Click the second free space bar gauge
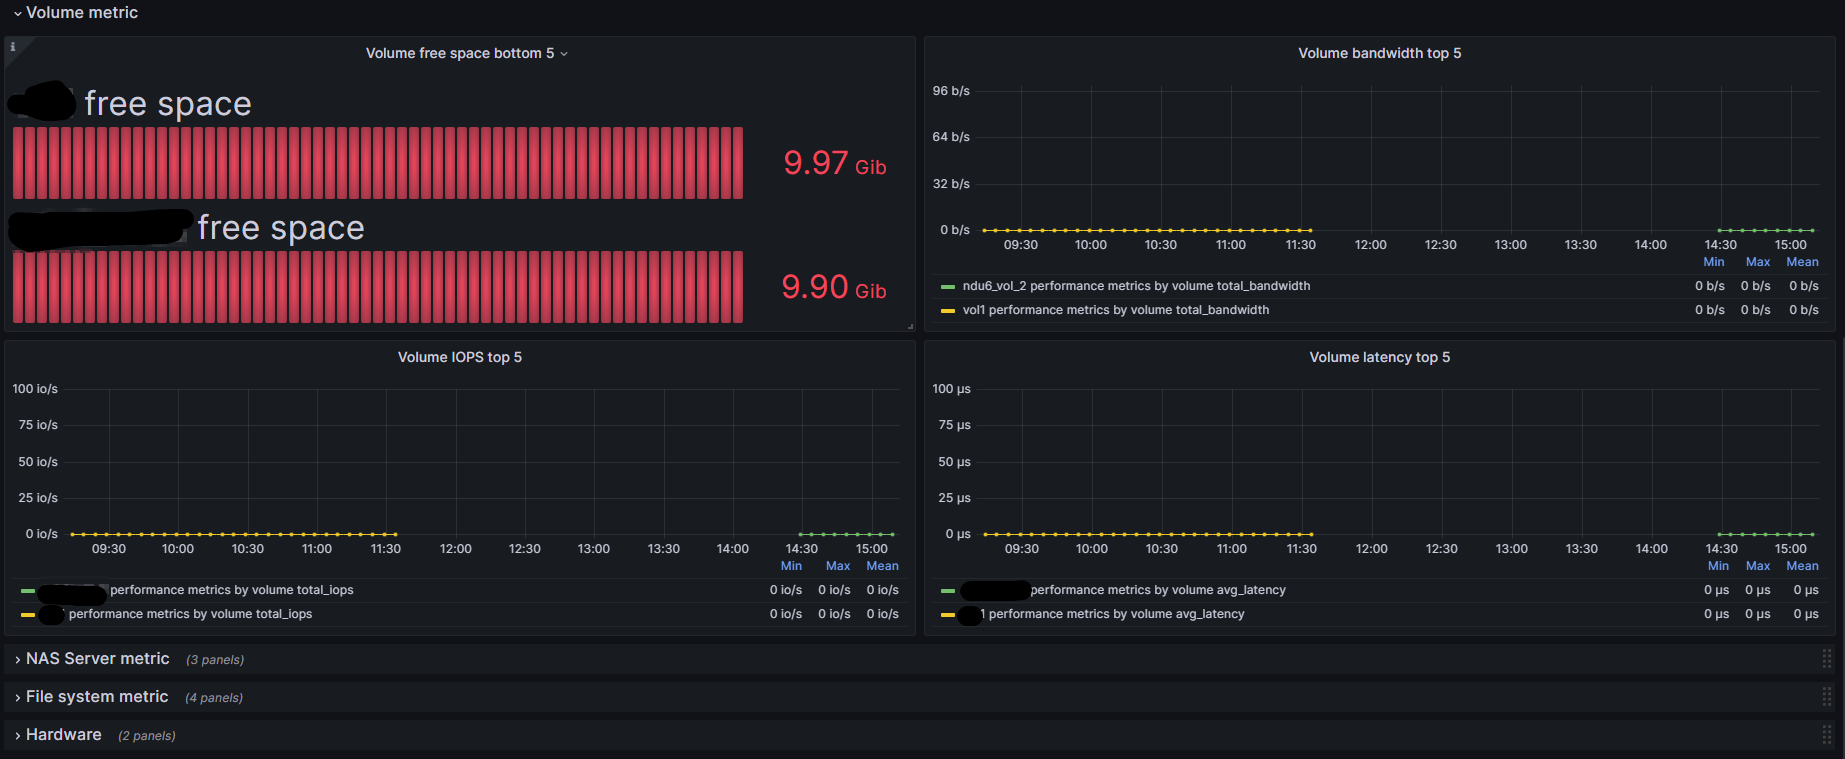The height and width of the screenshot is (759, 1845). pyautogui.click(x=378, y=287)
